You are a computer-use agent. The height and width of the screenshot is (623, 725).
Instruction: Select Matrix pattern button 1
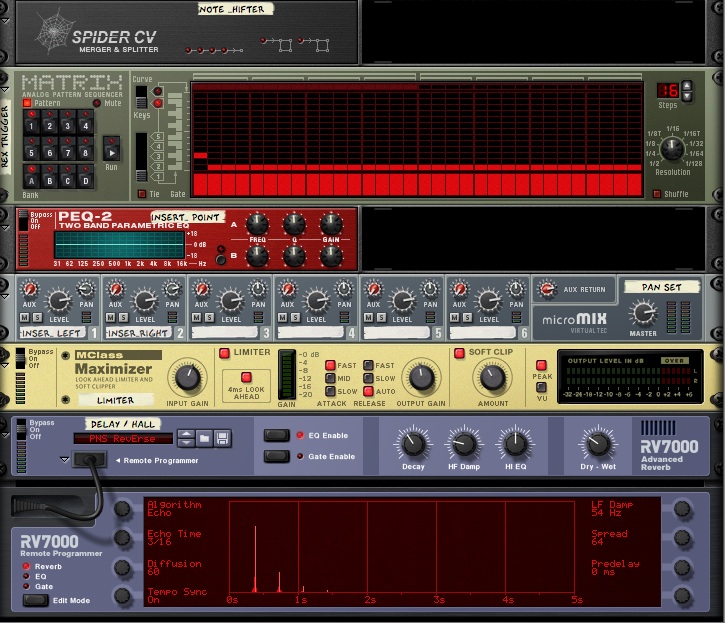coord(31,122)
